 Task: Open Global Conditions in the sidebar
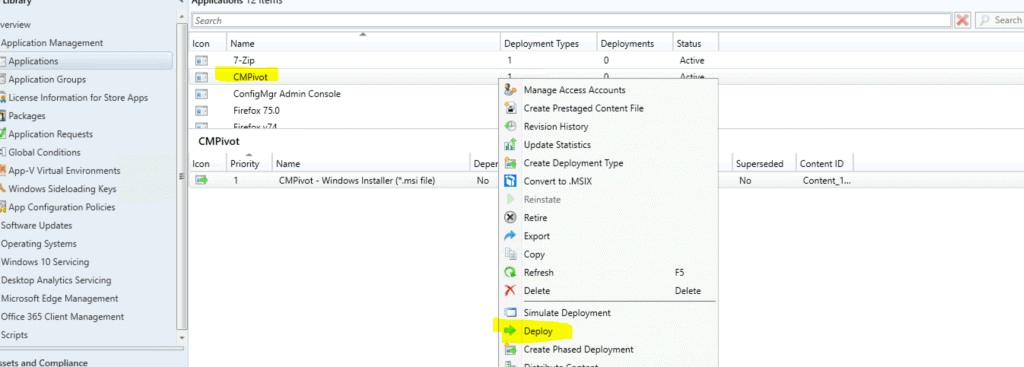pyautogui.click(x=44, y=153)
